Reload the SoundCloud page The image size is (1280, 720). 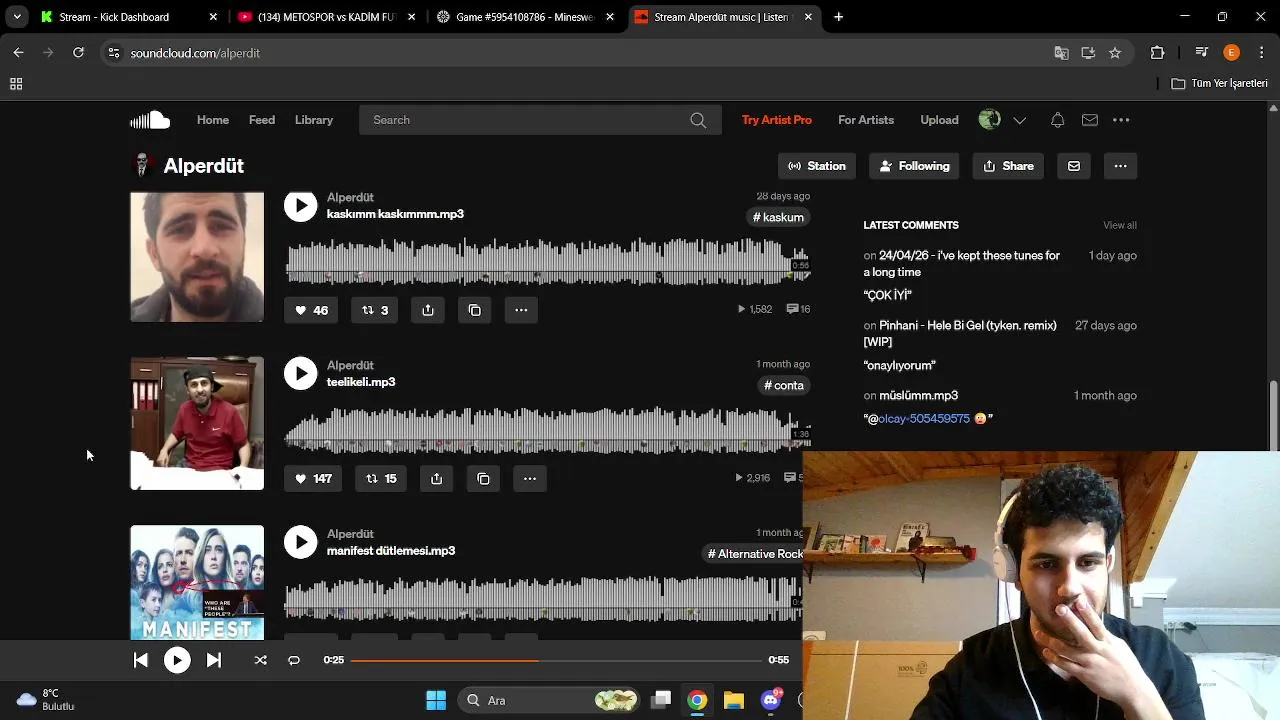[x=78, y=53]
